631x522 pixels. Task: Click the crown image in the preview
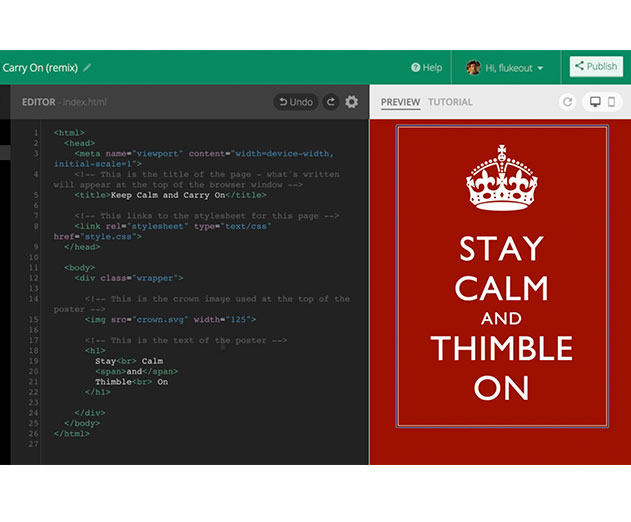(x=501, y=177)
